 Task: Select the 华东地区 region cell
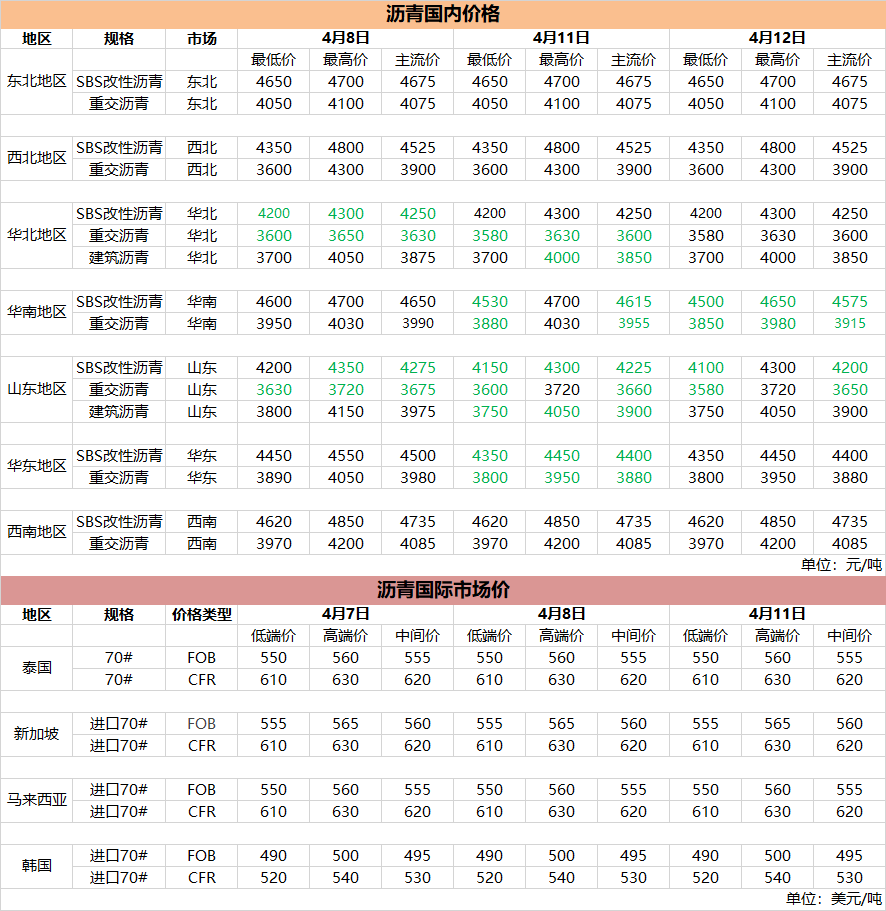coord(37,466)
